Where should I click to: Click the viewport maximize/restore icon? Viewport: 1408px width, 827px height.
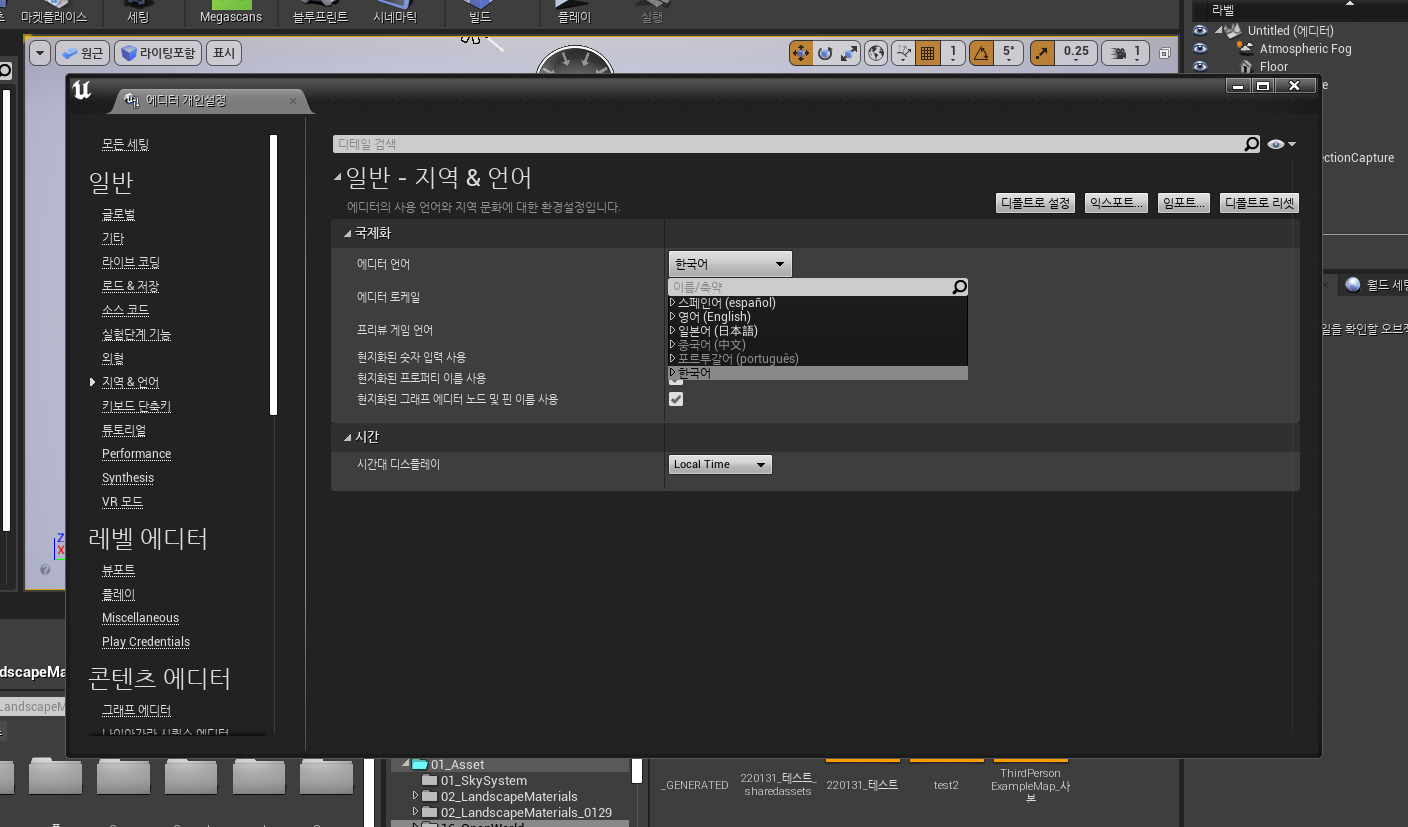[1165, 53]
